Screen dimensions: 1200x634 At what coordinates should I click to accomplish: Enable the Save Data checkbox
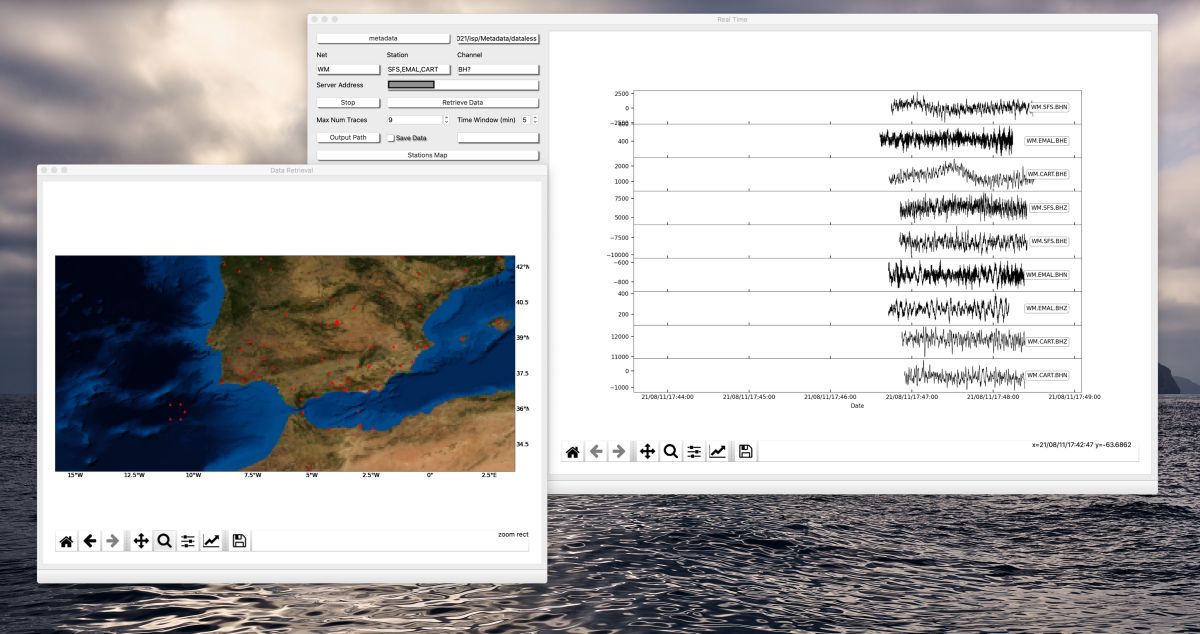click(x=391, y=138)
